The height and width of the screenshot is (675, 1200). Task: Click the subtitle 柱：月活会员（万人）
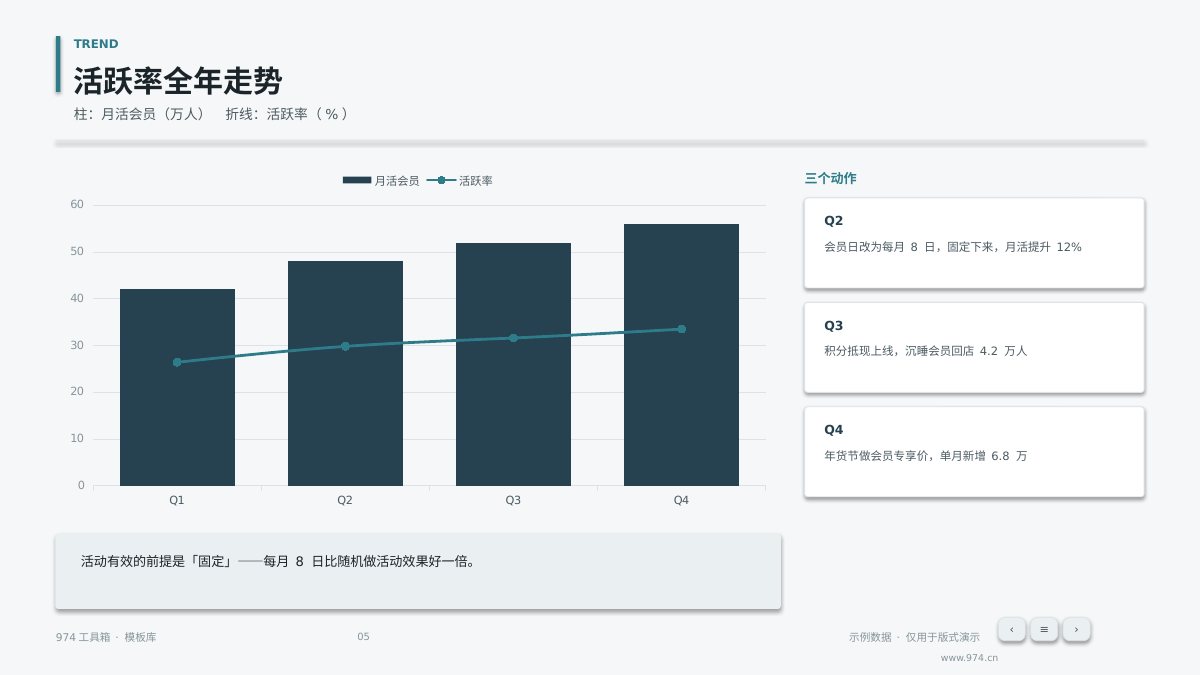[x=139, y=114]
